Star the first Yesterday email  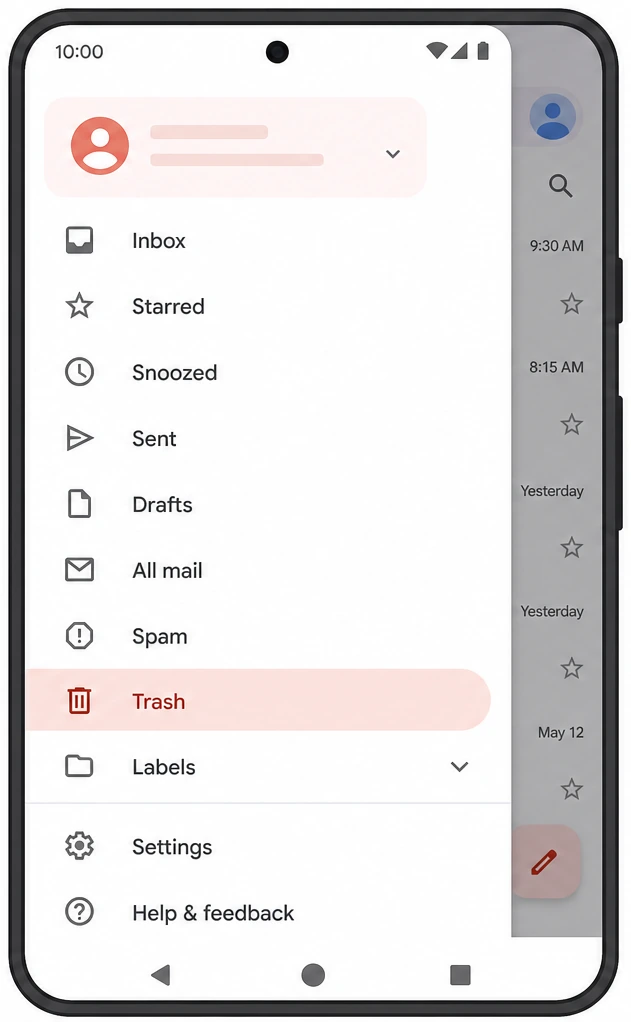pos(572,548)
